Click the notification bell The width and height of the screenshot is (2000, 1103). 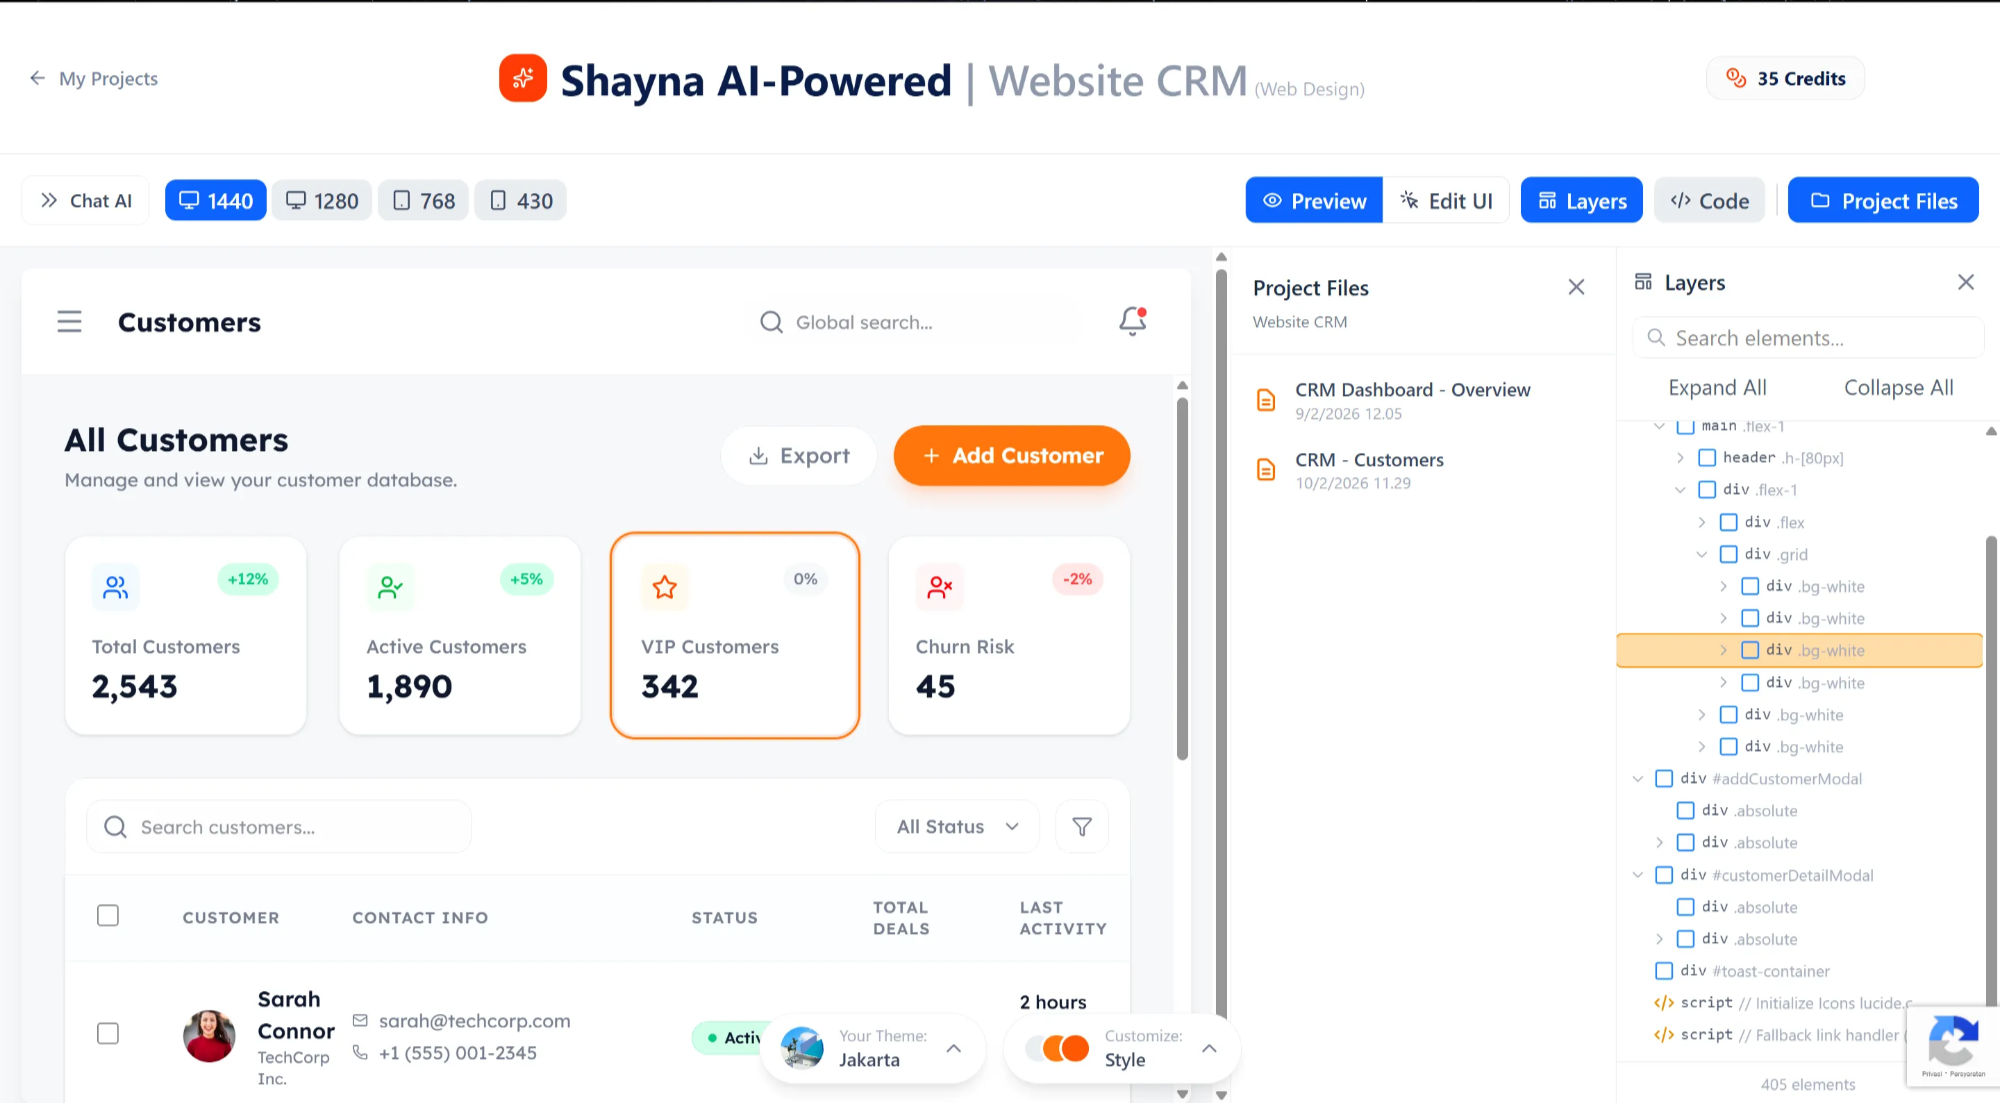[1131, 321]
